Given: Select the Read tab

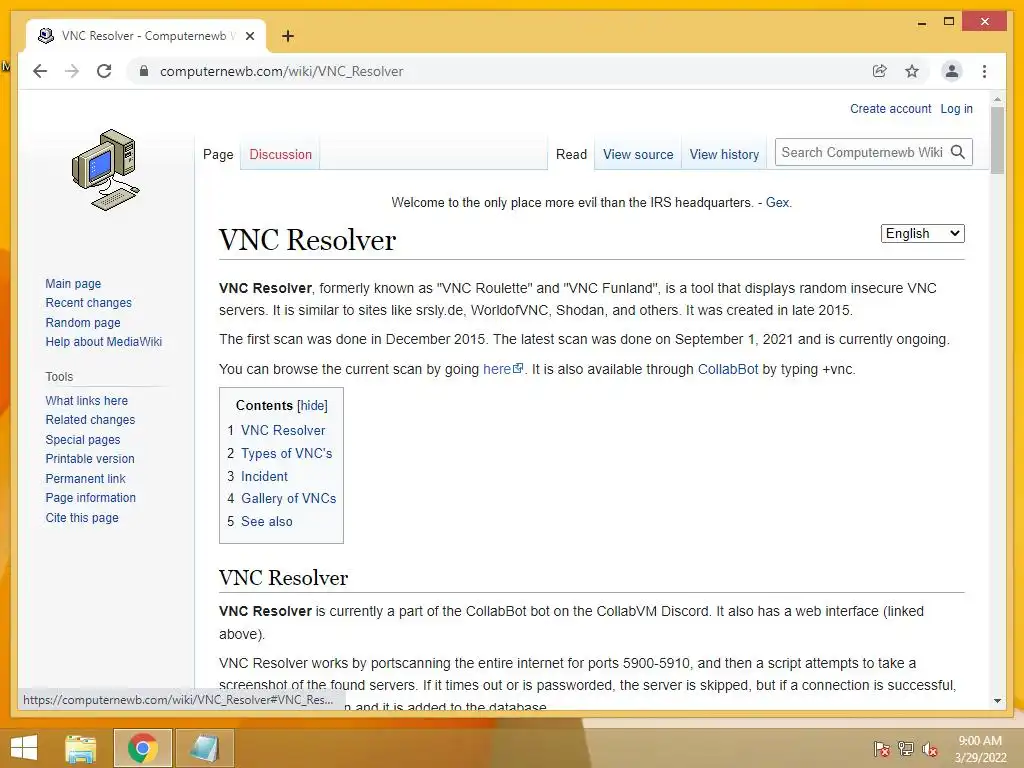Looking at the screenshot, I should [571, 155].
